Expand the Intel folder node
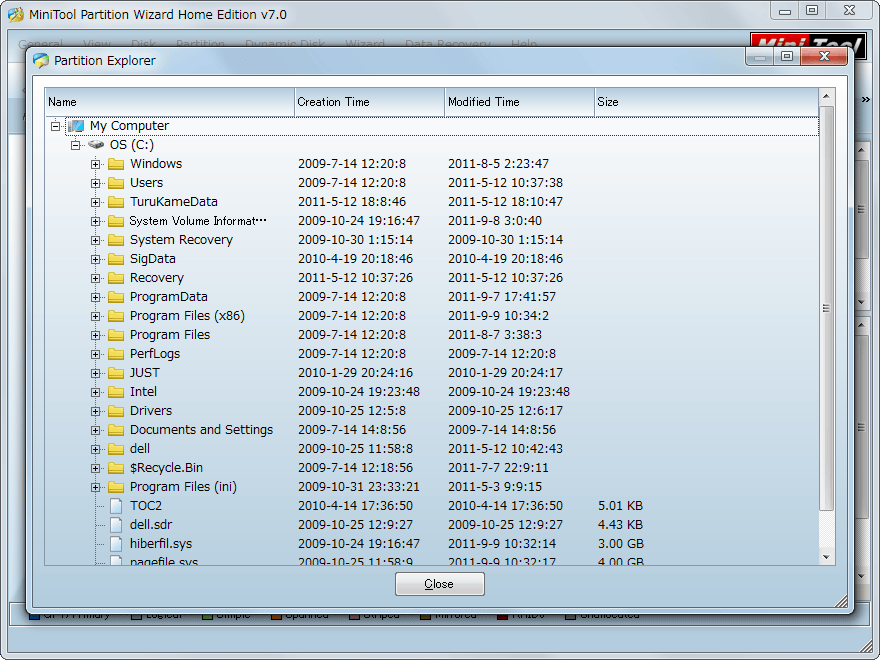This screenshot has height=660, width=880. tap(95, 392)
